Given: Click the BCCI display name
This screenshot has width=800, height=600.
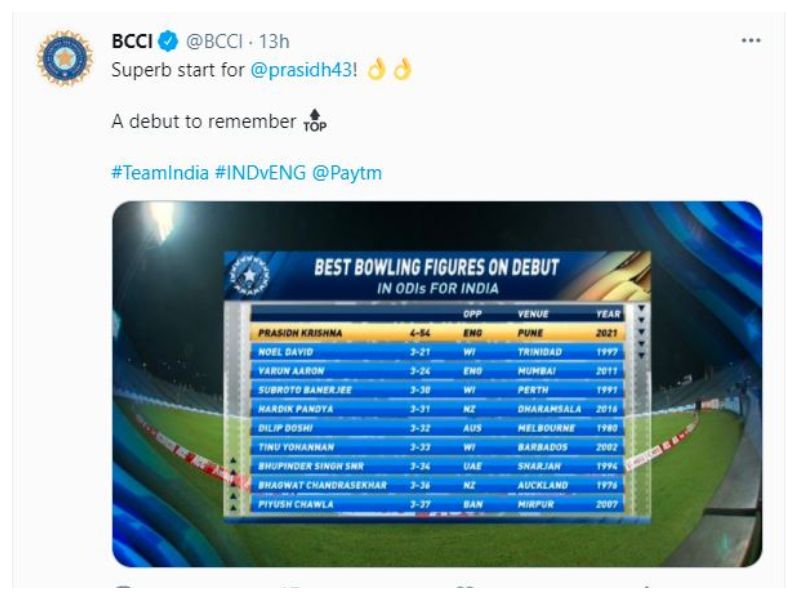Looking at the screenshot, I should 132,41.
